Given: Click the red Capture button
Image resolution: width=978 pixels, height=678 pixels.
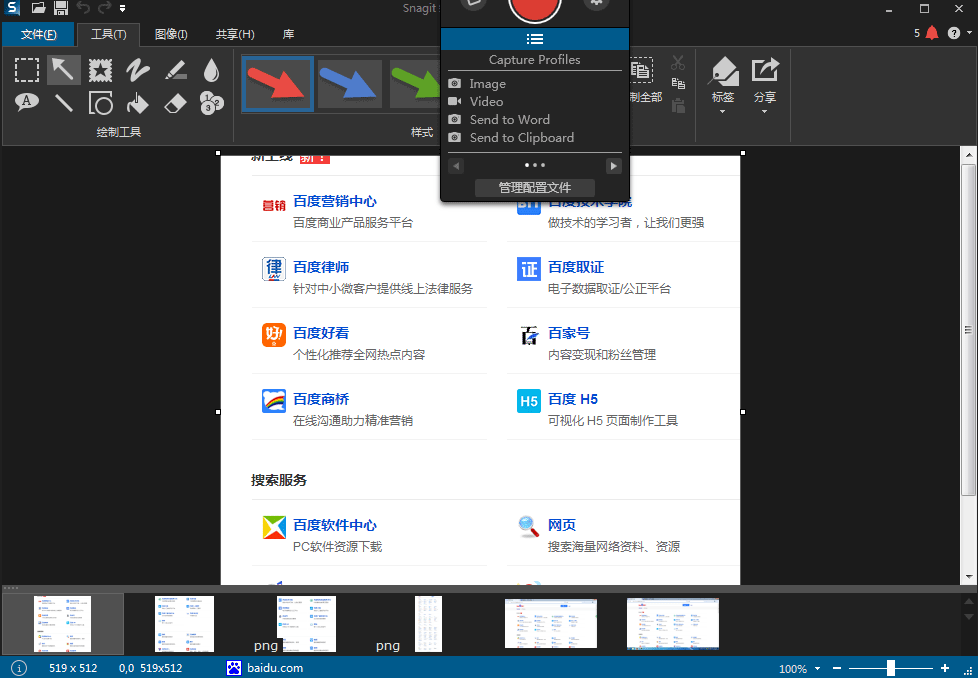Looking at the screenshot, I should click(535, 5).
